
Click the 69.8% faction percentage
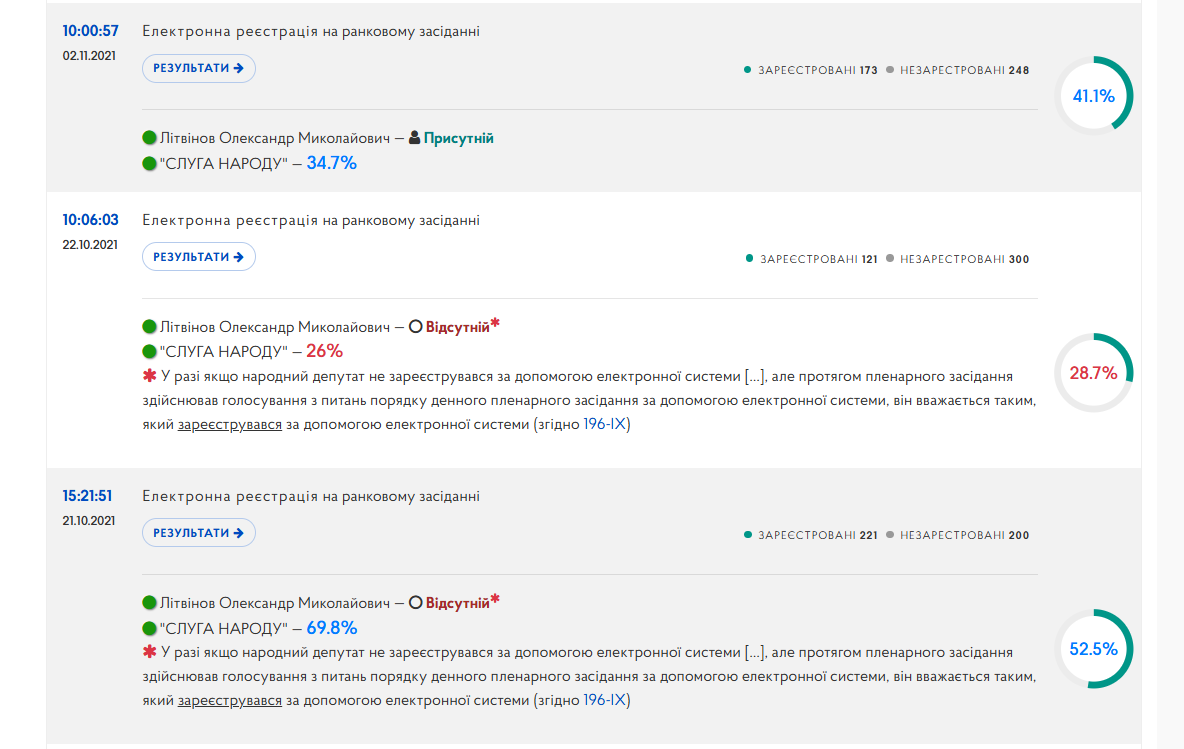pyautogui.click(x=331, y=627)
